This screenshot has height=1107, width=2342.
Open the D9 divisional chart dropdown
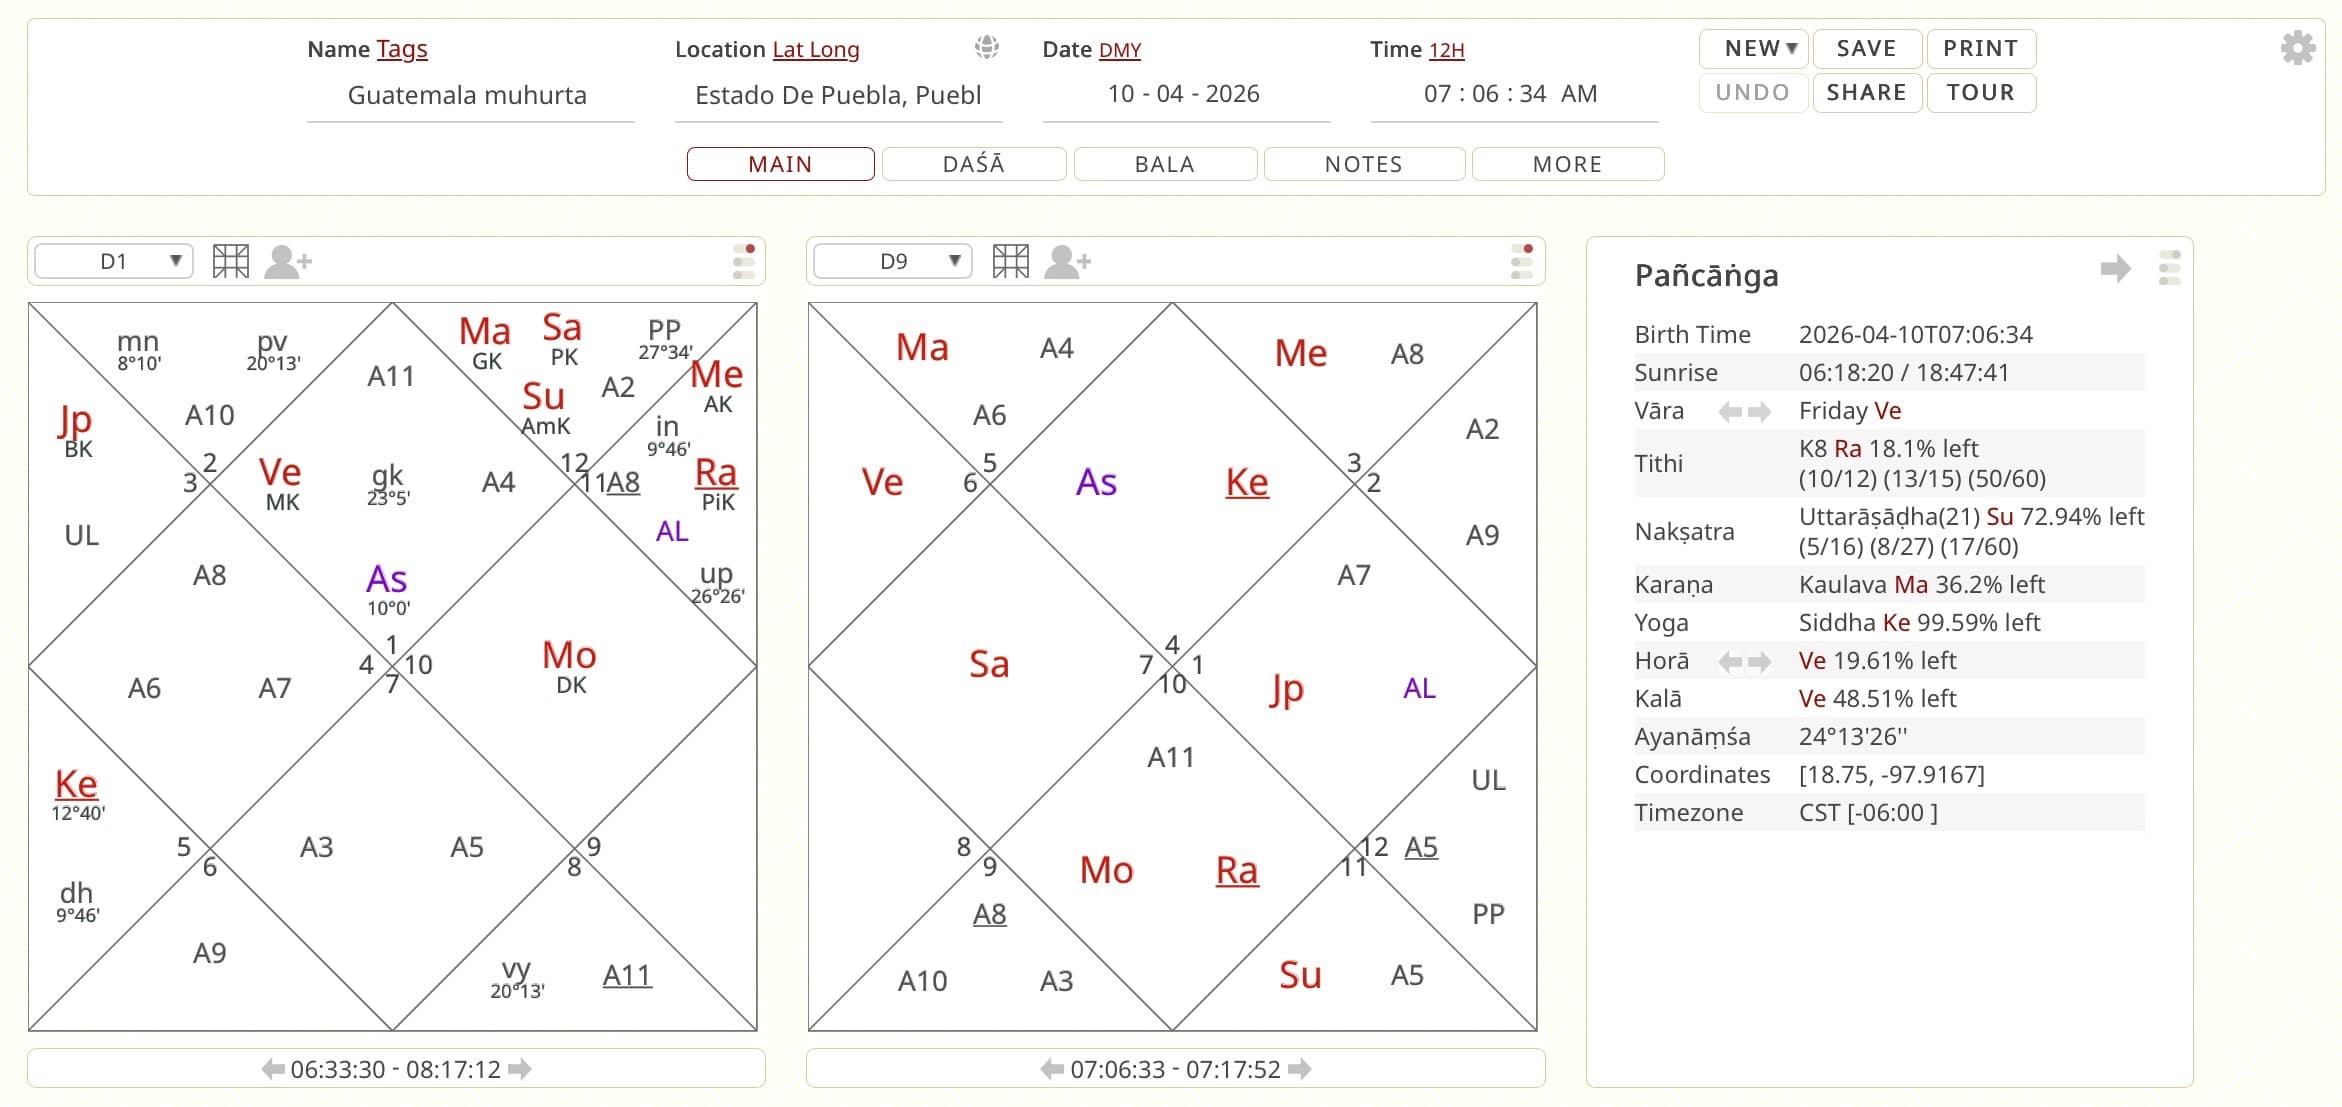pyautogui.click(x=893, y=262)
